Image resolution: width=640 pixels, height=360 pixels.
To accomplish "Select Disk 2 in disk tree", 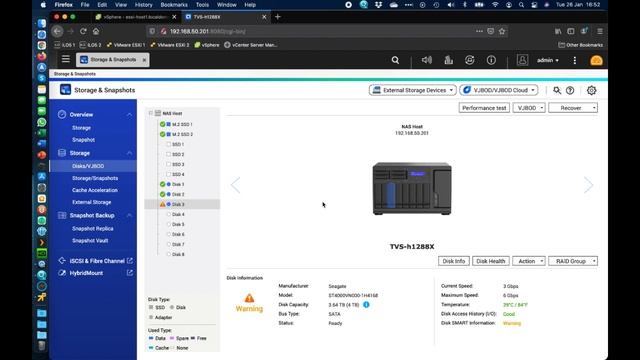I will click(178, 194).
